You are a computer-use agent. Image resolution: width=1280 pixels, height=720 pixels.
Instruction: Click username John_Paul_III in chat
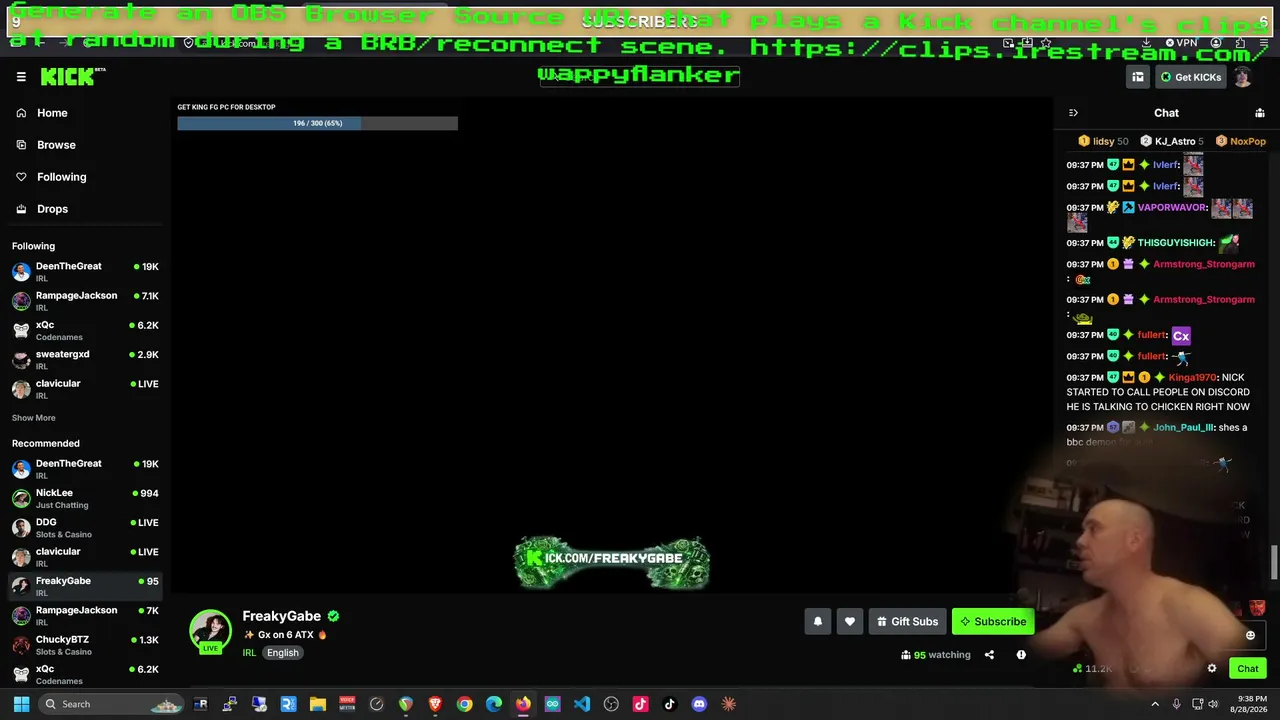point(1183,428)
